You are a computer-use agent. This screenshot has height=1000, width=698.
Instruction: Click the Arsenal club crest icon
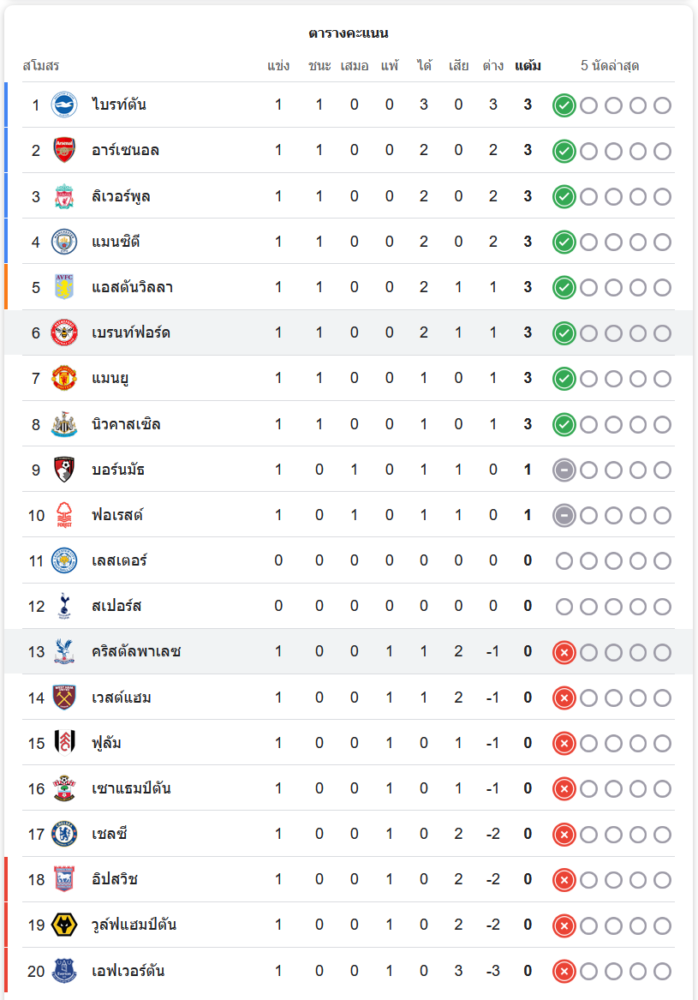64,150
